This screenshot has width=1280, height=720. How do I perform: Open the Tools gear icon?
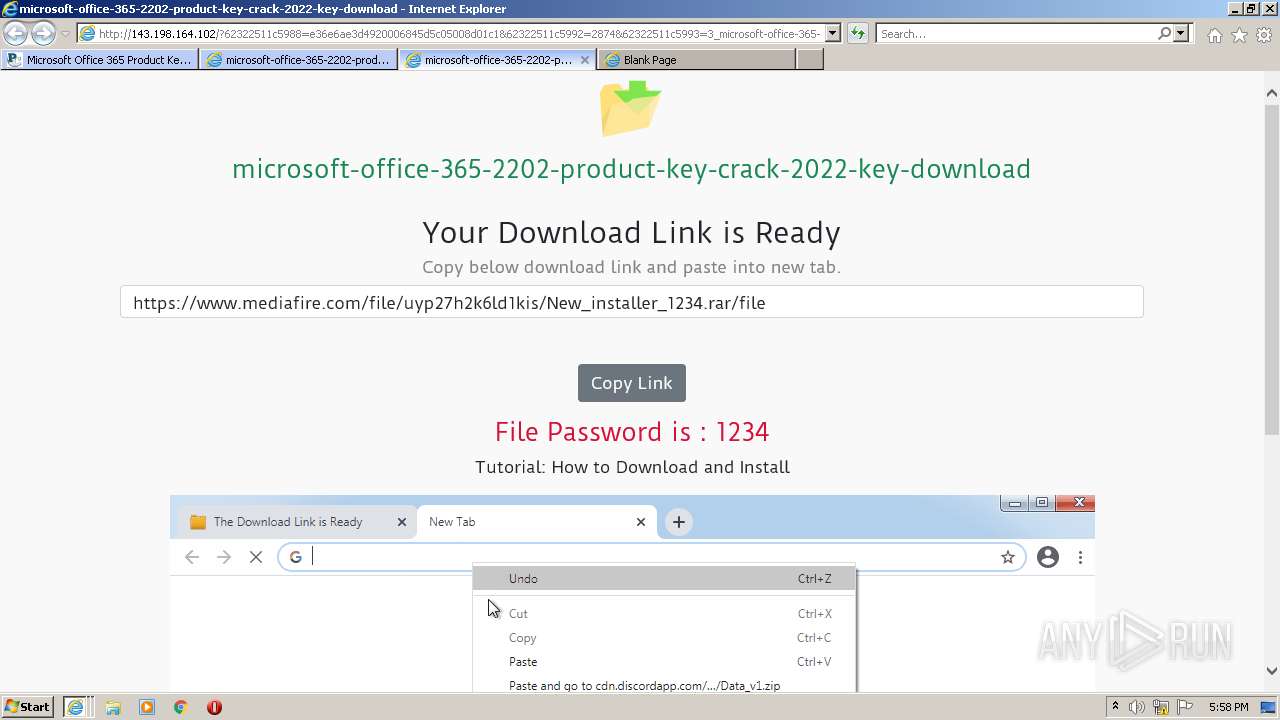[x=1264, y=35]
